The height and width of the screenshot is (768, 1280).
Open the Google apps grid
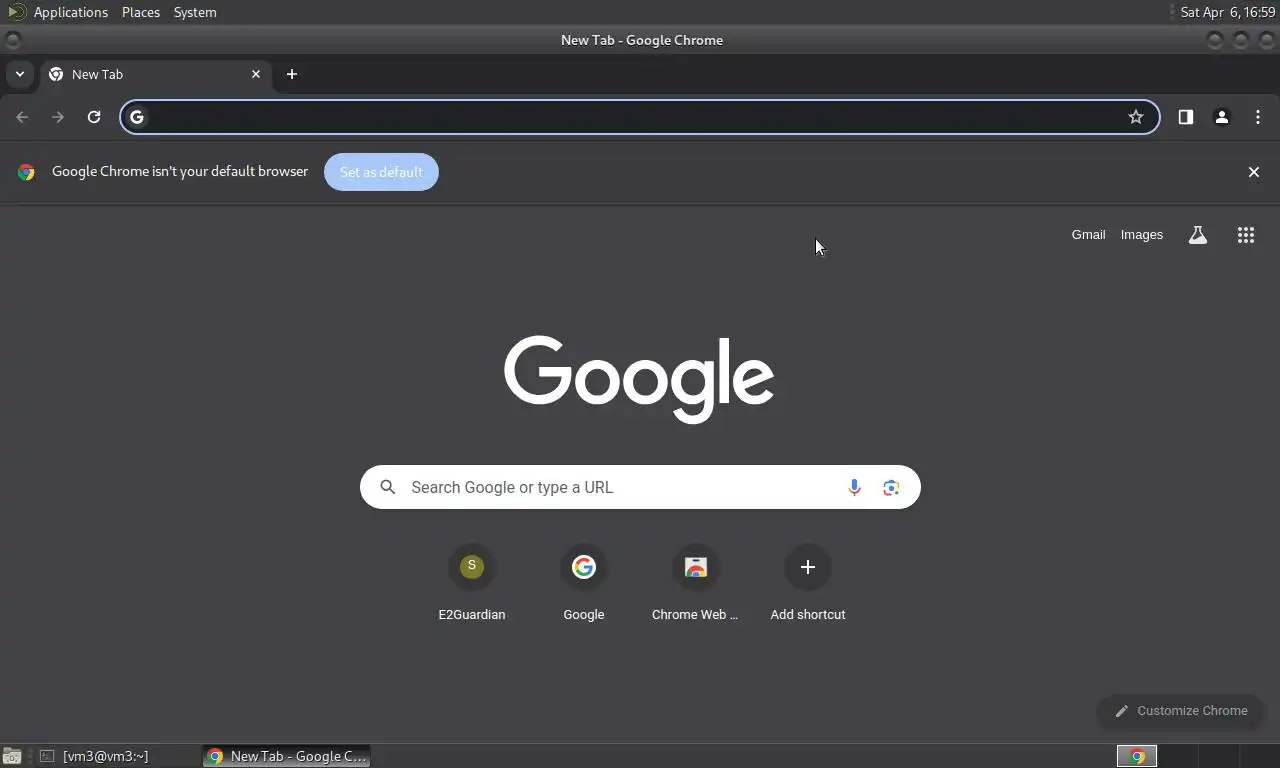coord(1246,235)
